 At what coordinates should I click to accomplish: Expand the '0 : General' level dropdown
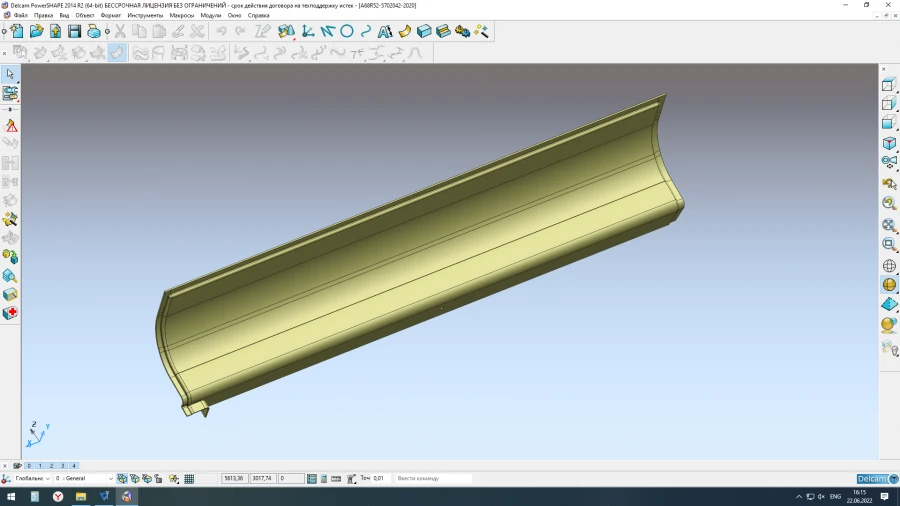click(x=84, y=479)
